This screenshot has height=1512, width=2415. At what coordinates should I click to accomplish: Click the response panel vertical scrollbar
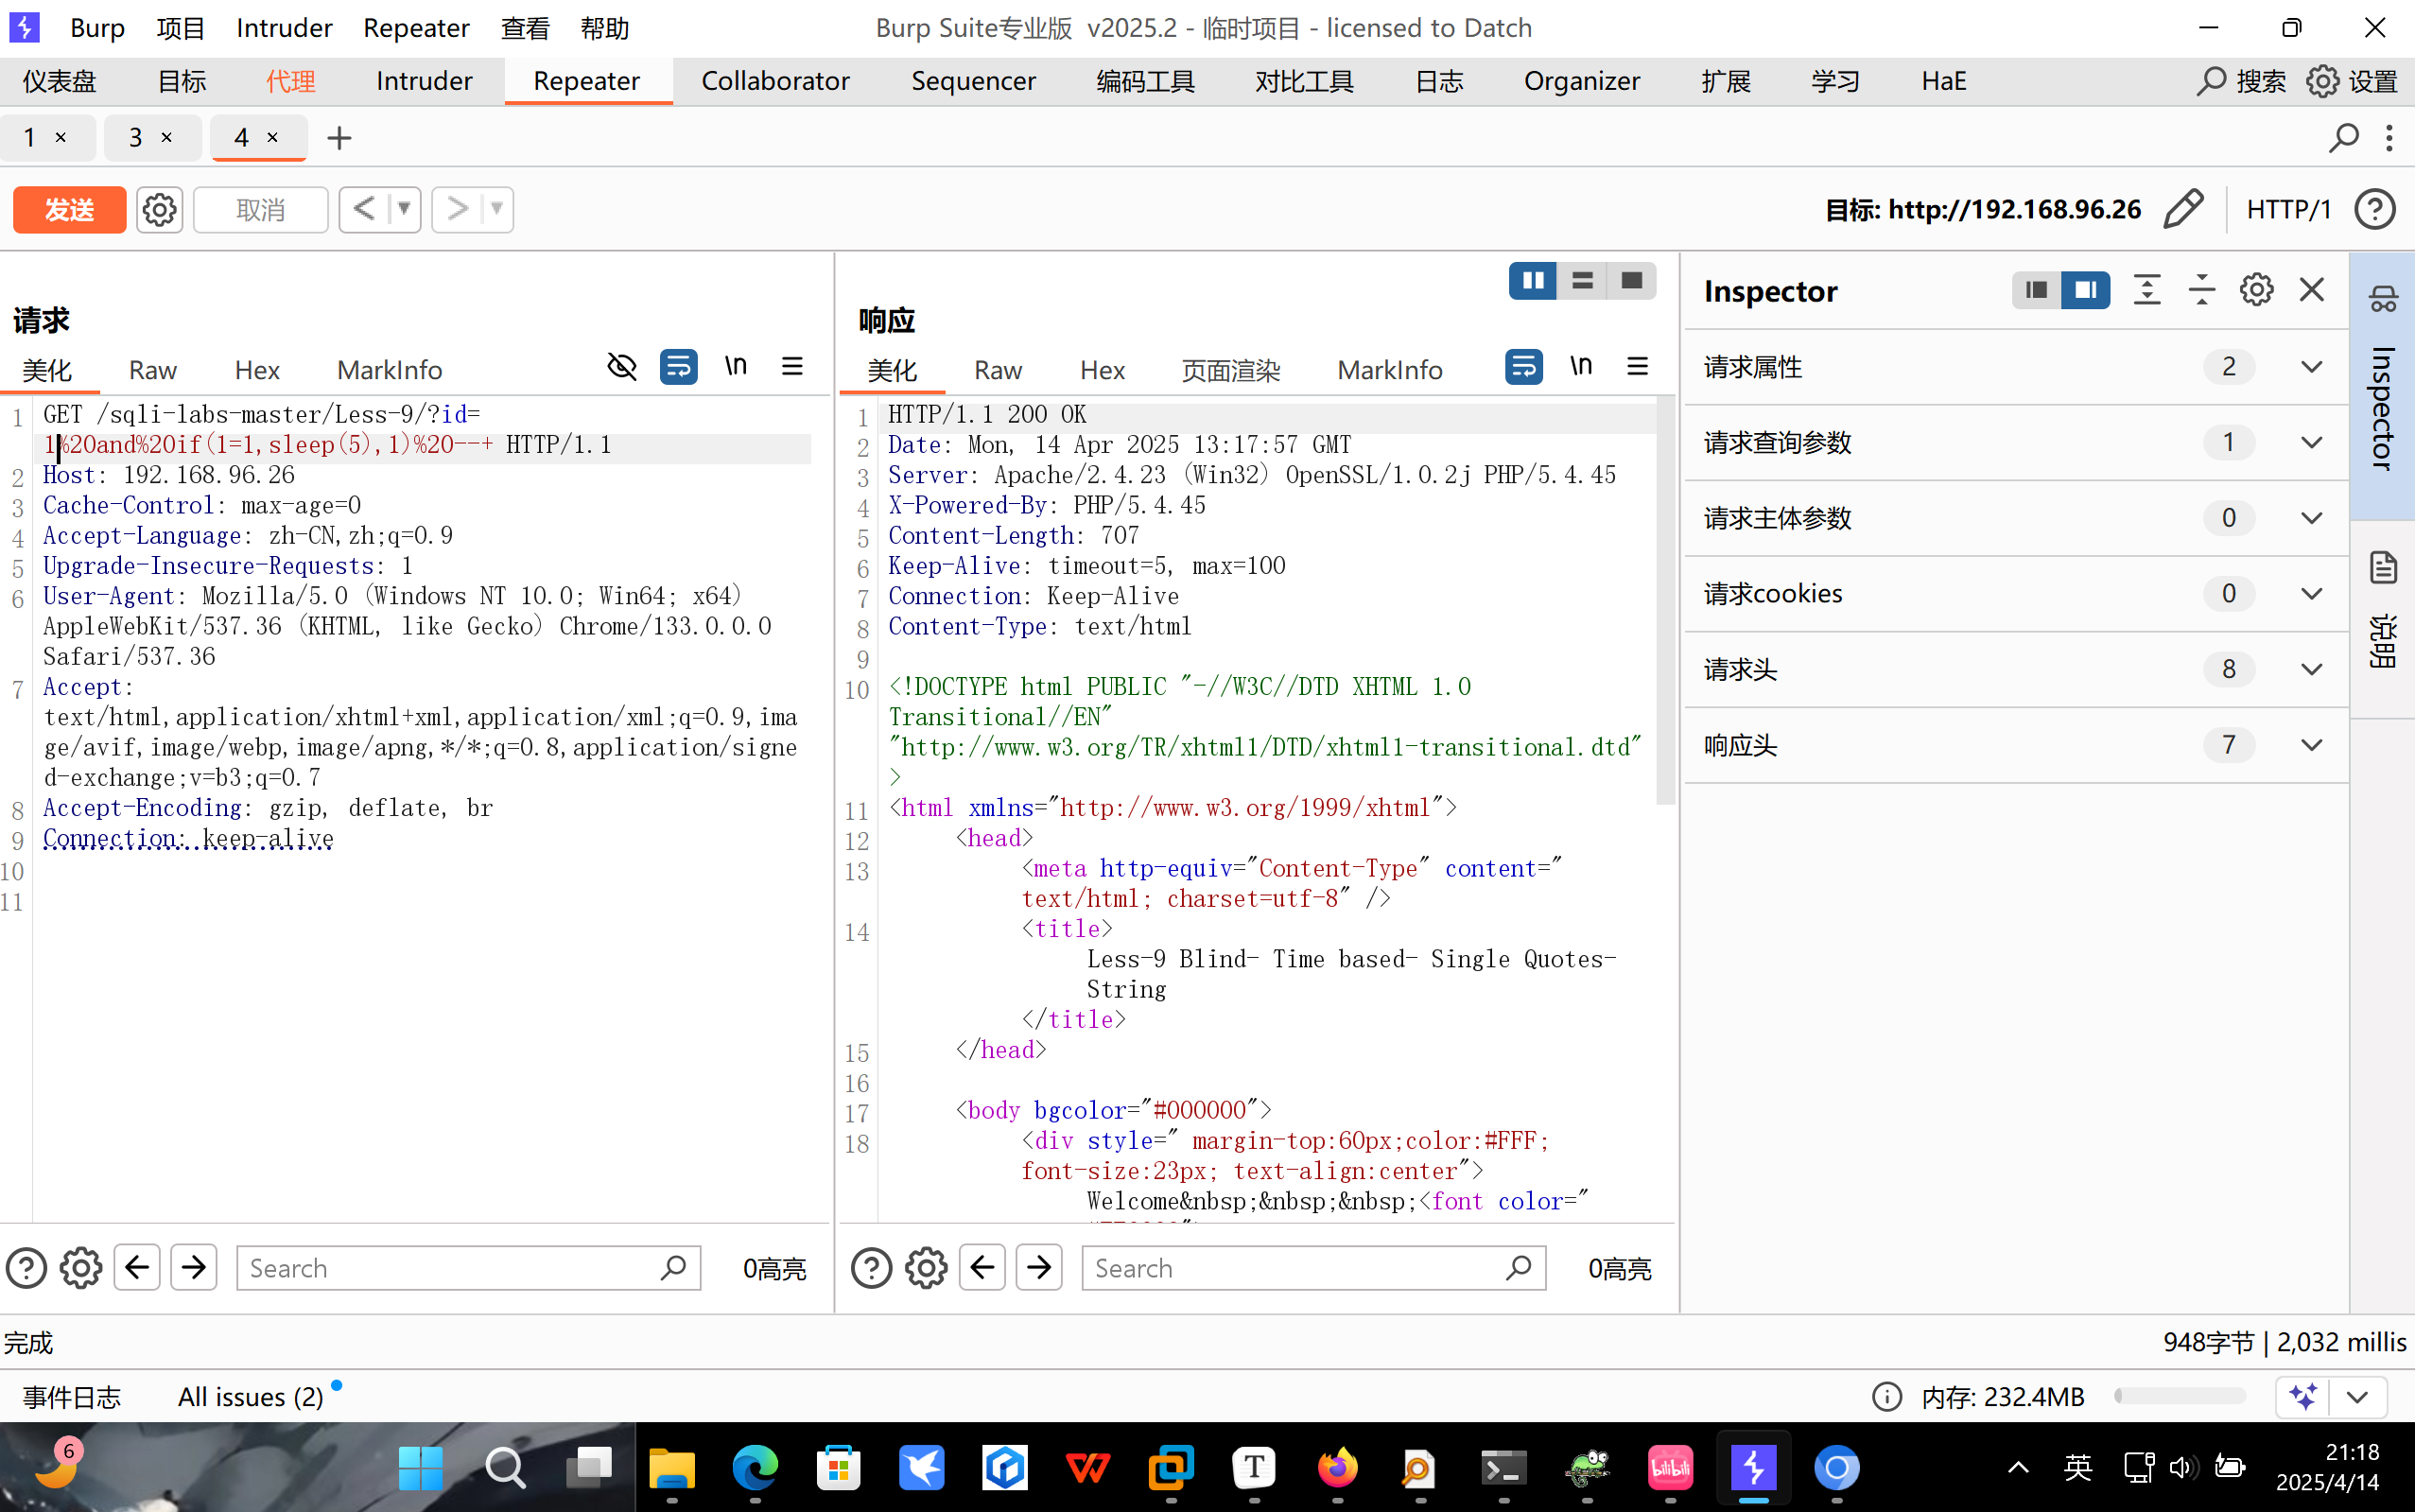point(1665,600)
